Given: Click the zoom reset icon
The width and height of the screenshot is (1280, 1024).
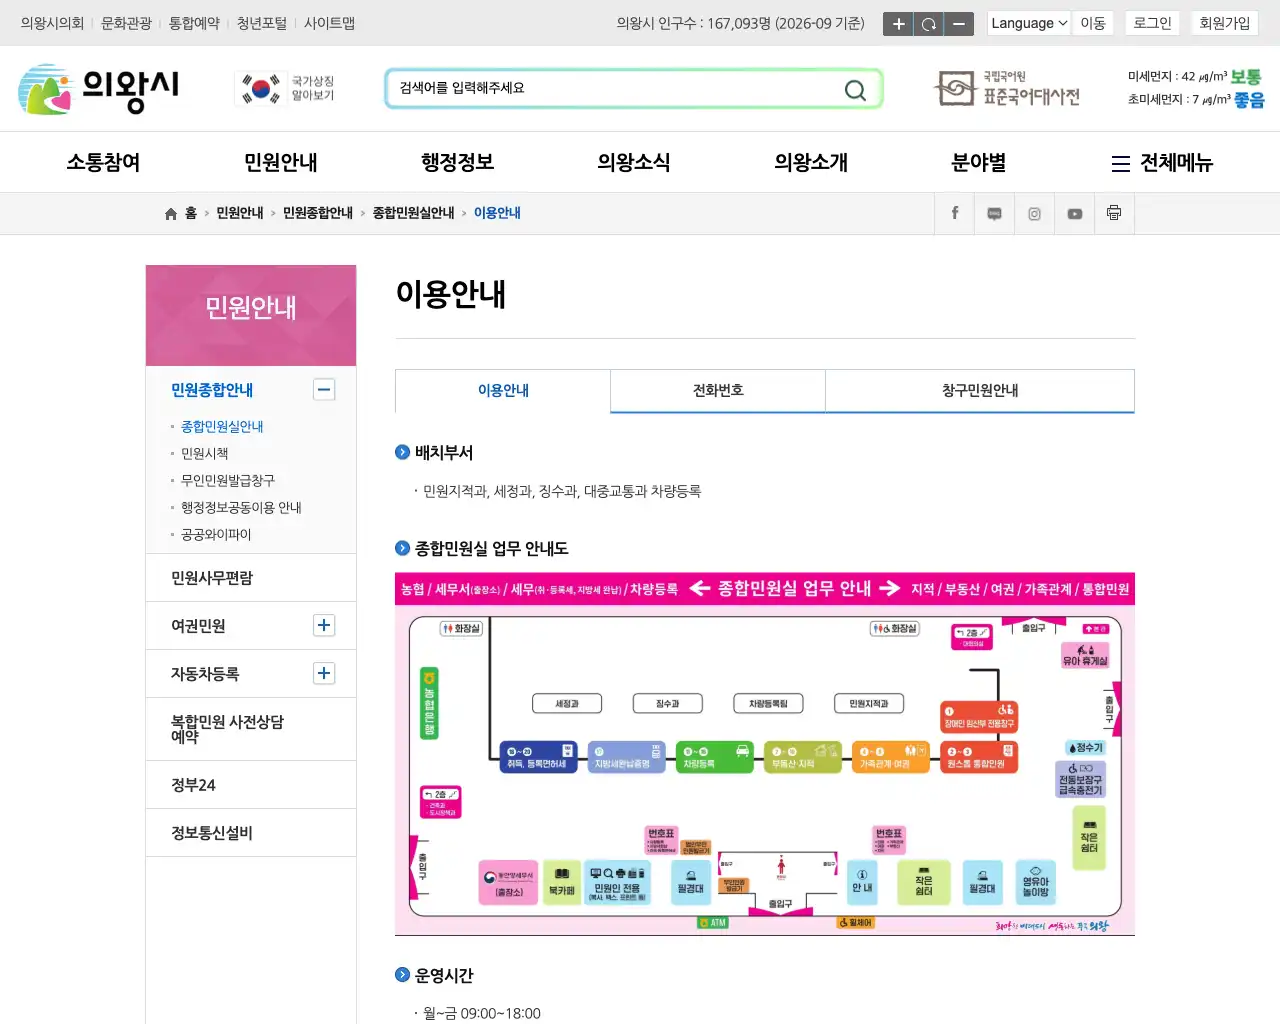Looking at the screenshot, I should tap(929, 24).
